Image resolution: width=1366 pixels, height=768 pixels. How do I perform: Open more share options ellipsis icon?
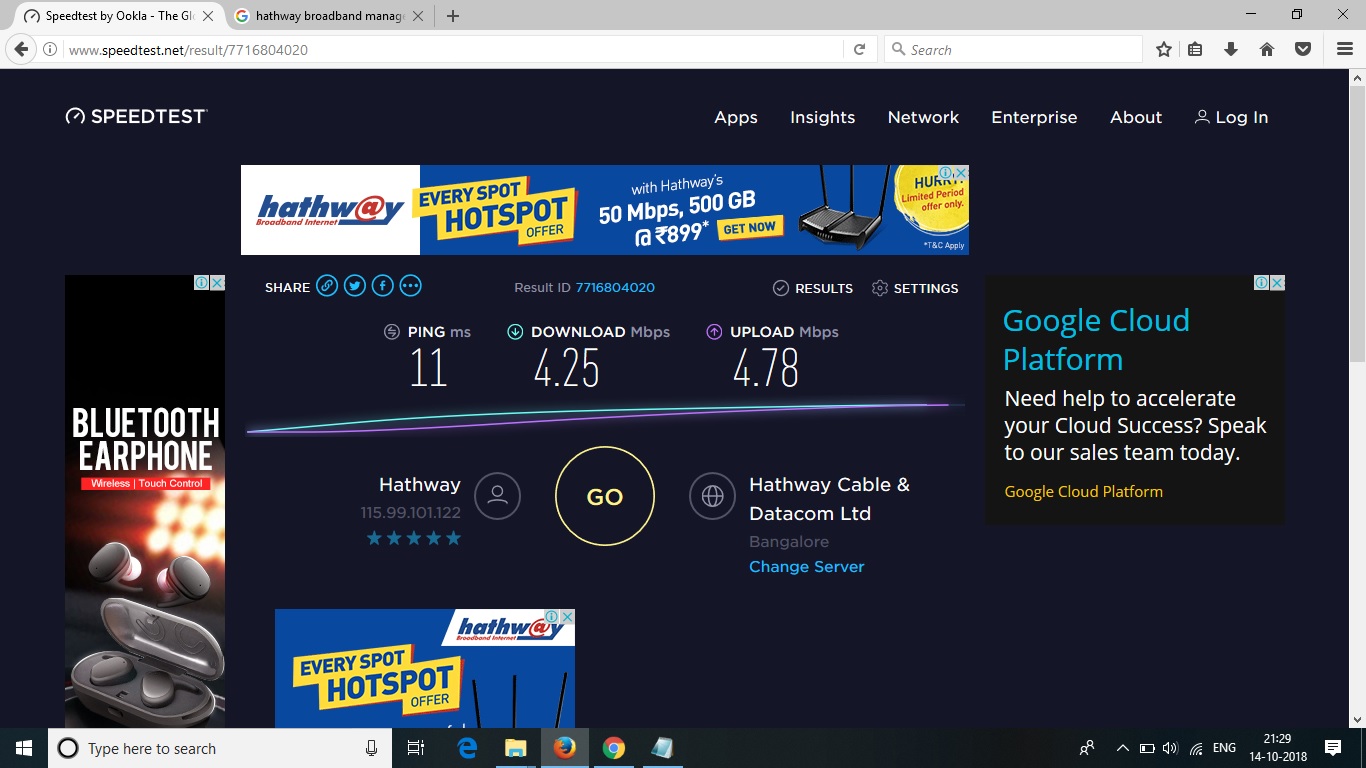411,287
